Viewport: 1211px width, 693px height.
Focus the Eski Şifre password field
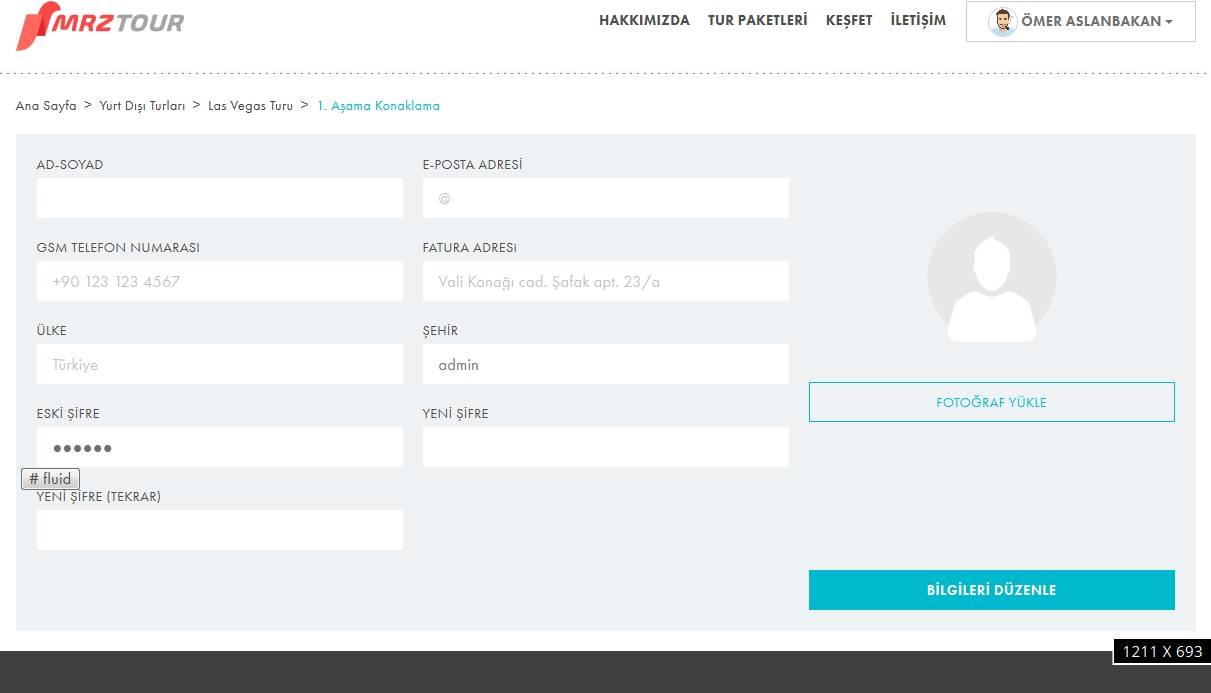pos(220,447)
